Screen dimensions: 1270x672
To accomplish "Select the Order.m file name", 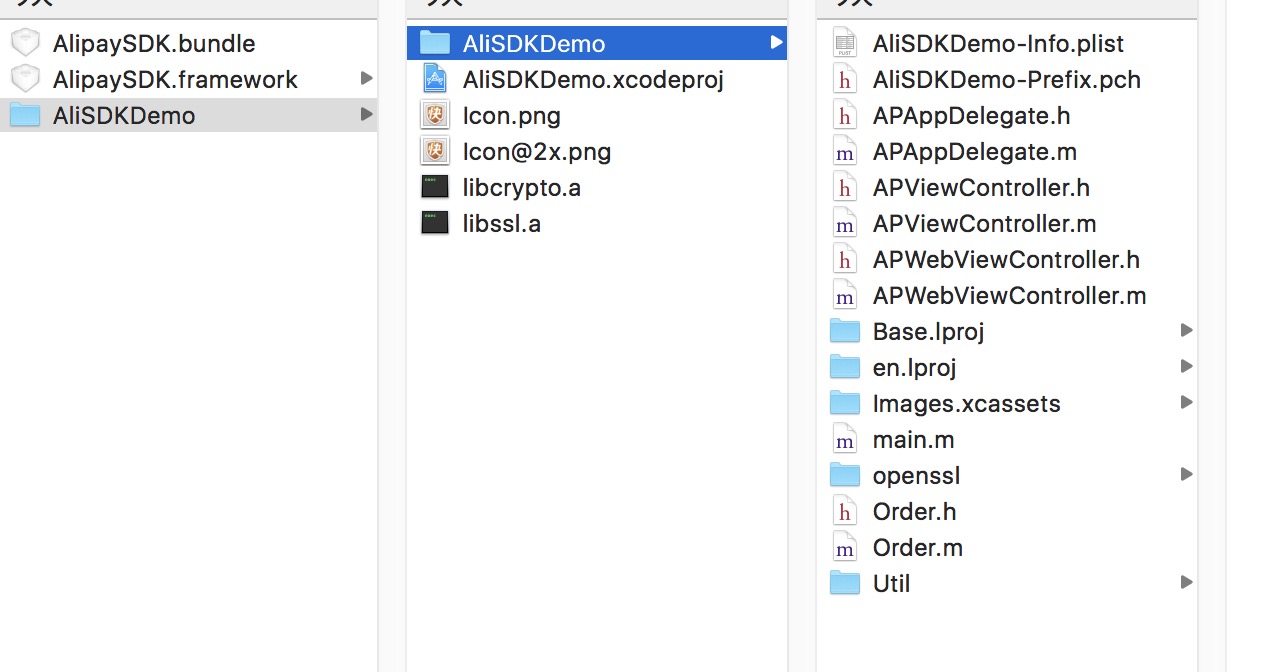I will tap(918, 548).
